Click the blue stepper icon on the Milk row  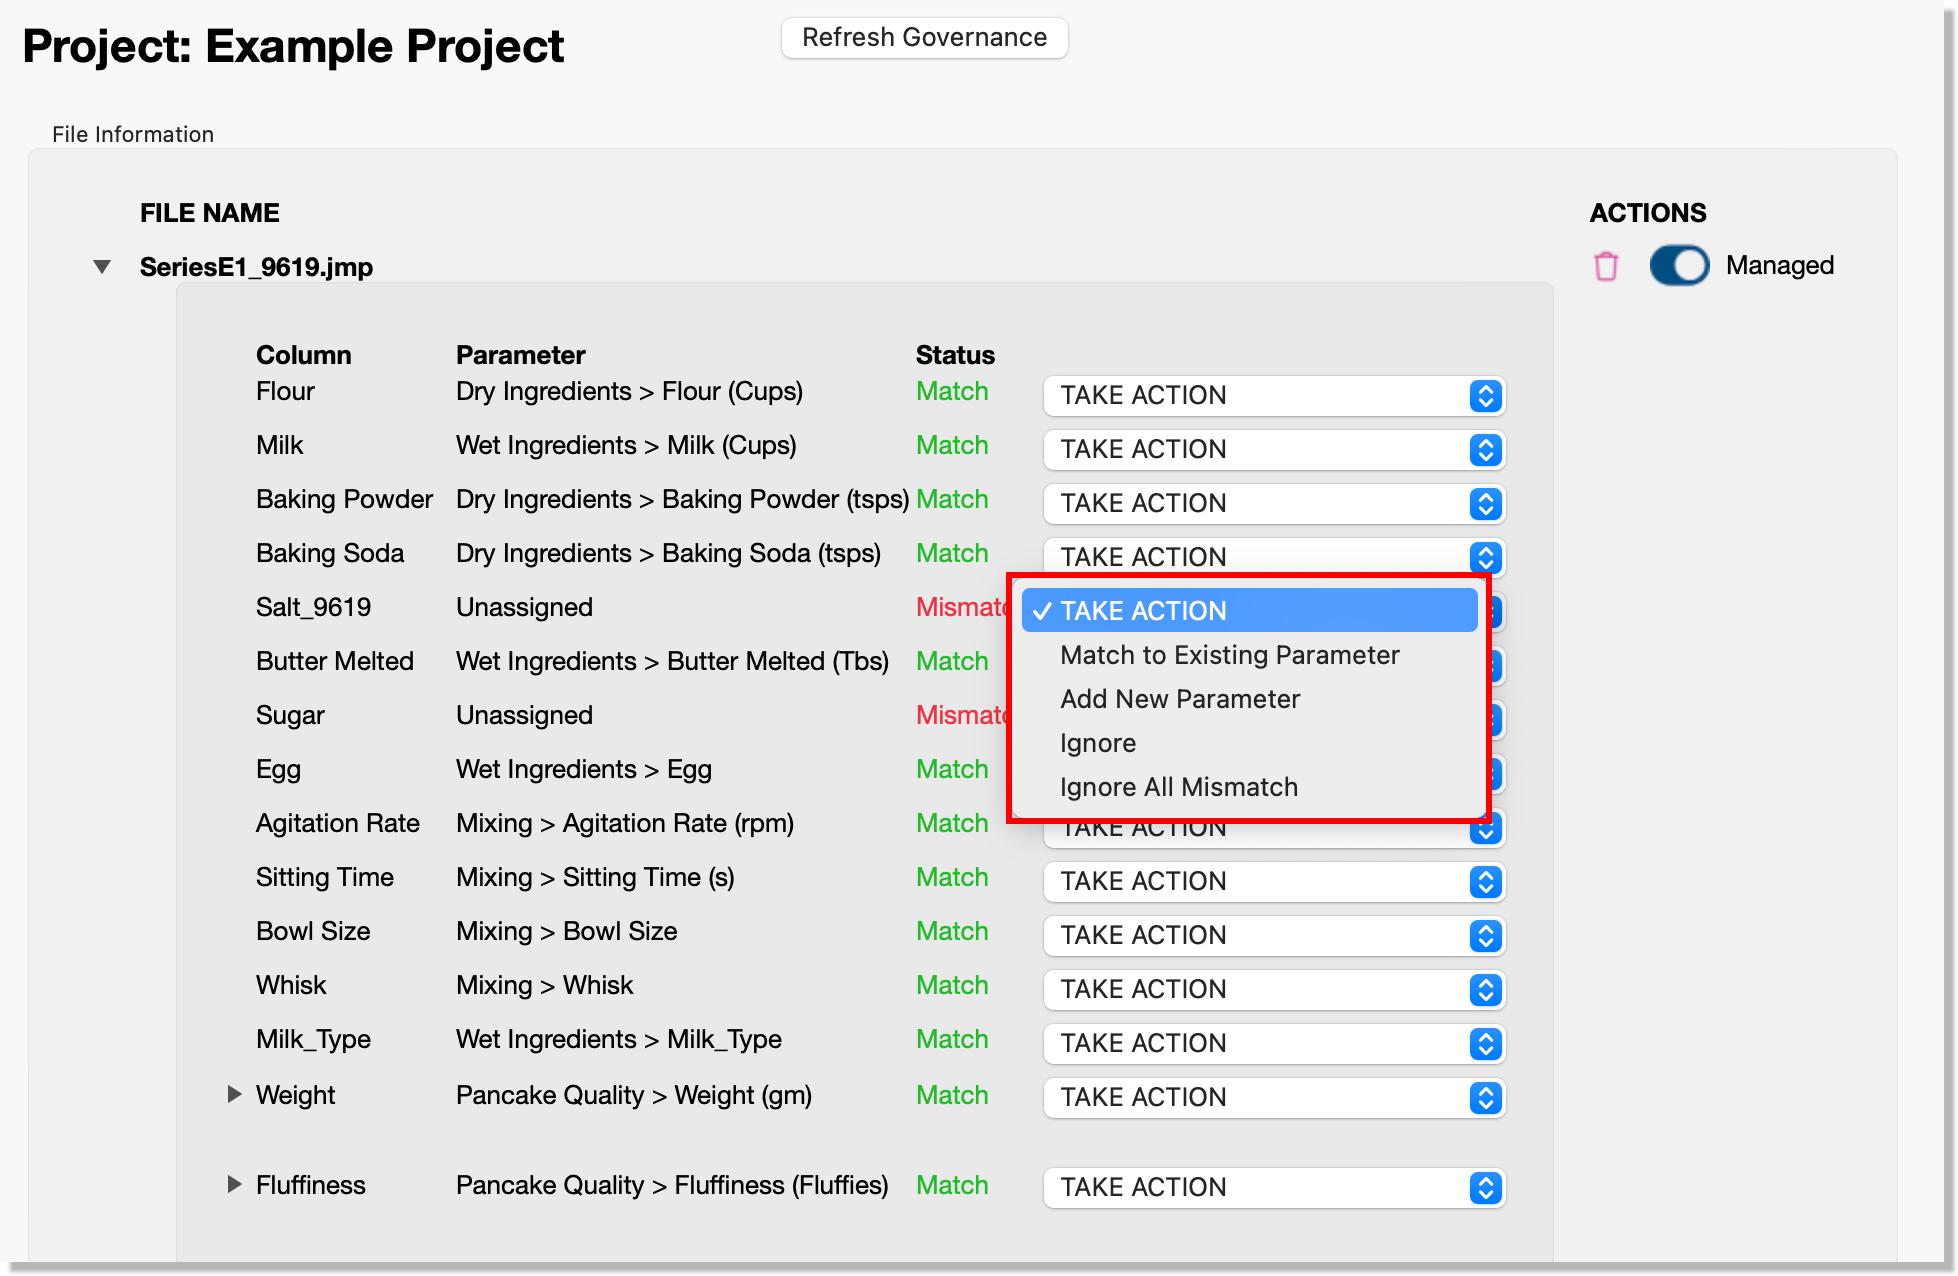pos(1485,450)
